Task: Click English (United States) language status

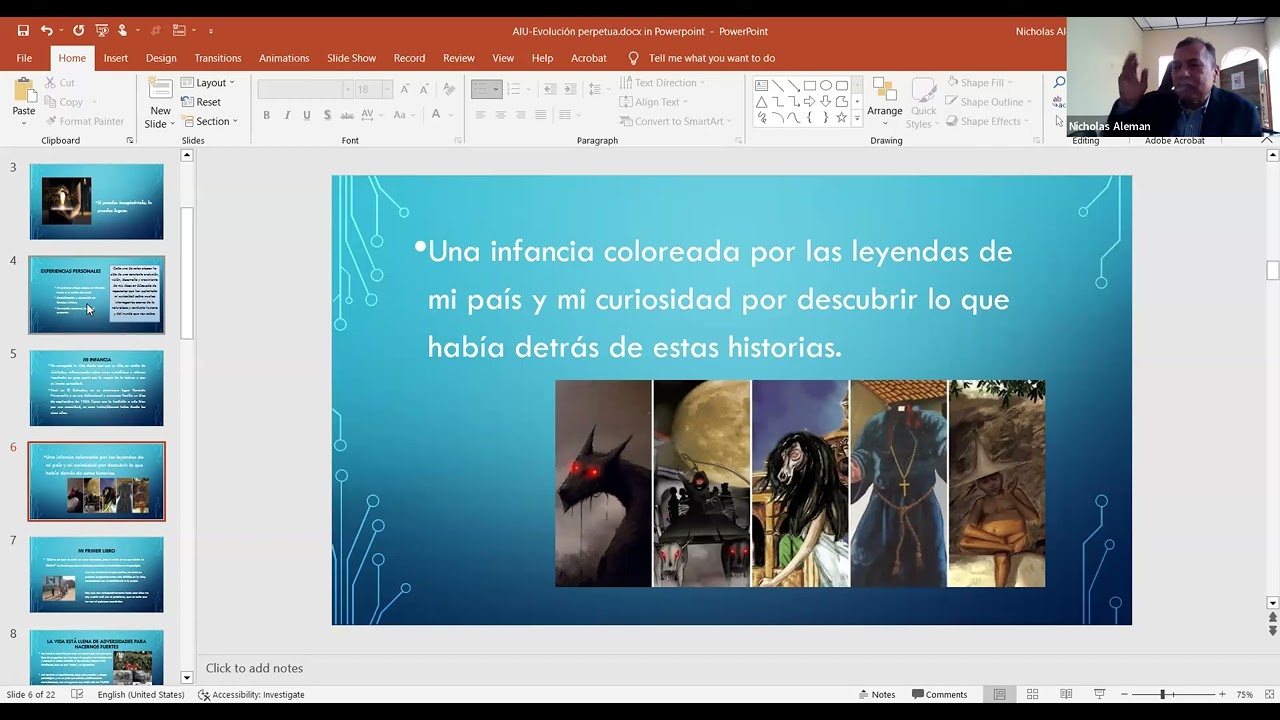Action: 141,694
